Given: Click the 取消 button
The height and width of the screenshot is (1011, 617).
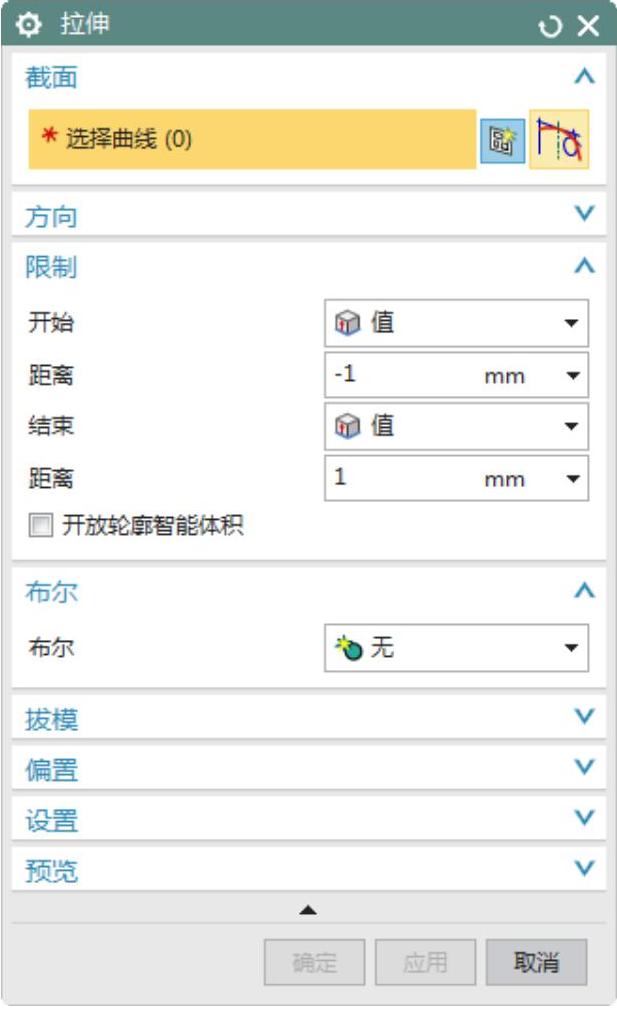Looking at the screenshot, I should tap(536, 963).
